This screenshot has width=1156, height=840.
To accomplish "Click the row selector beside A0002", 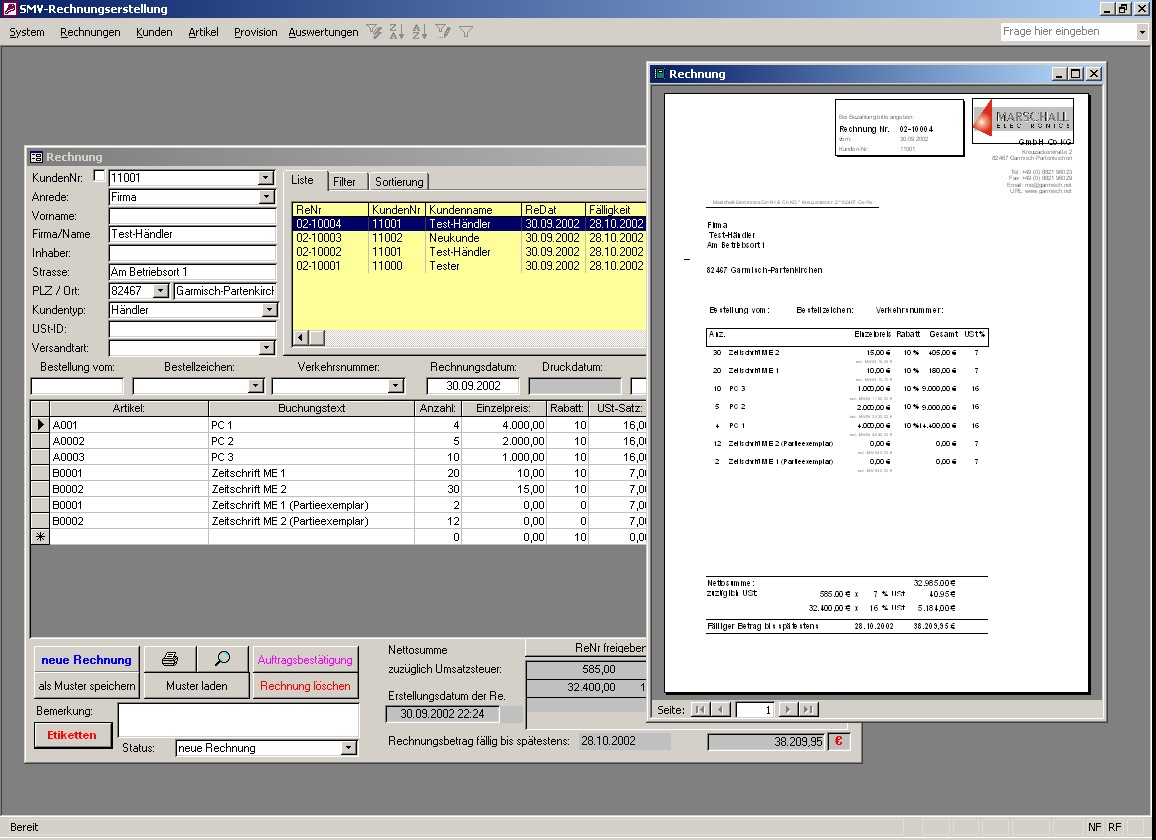I will pyautogui.click(x=41, y=441).
